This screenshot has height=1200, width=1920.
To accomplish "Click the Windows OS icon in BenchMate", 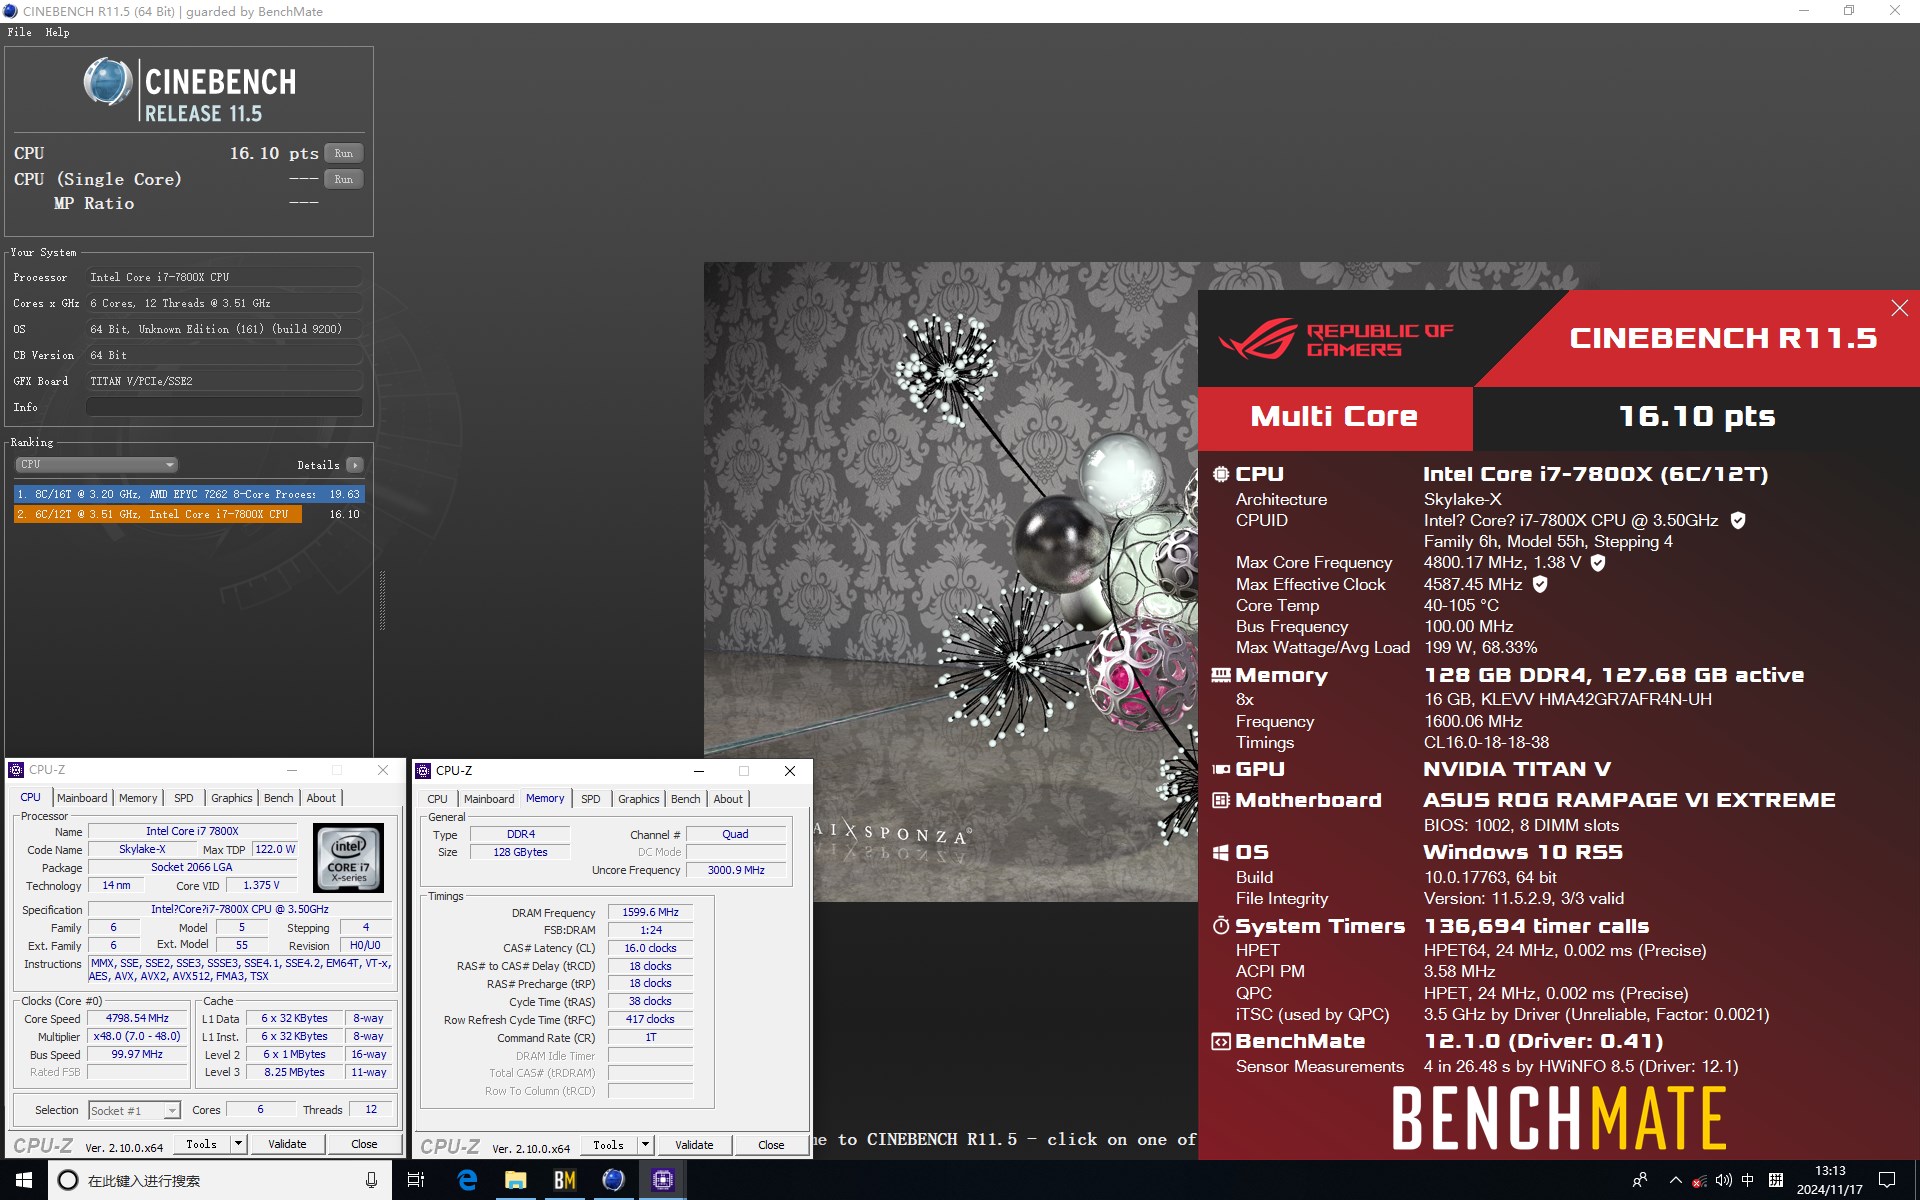I will click(x=1221, y=853).
